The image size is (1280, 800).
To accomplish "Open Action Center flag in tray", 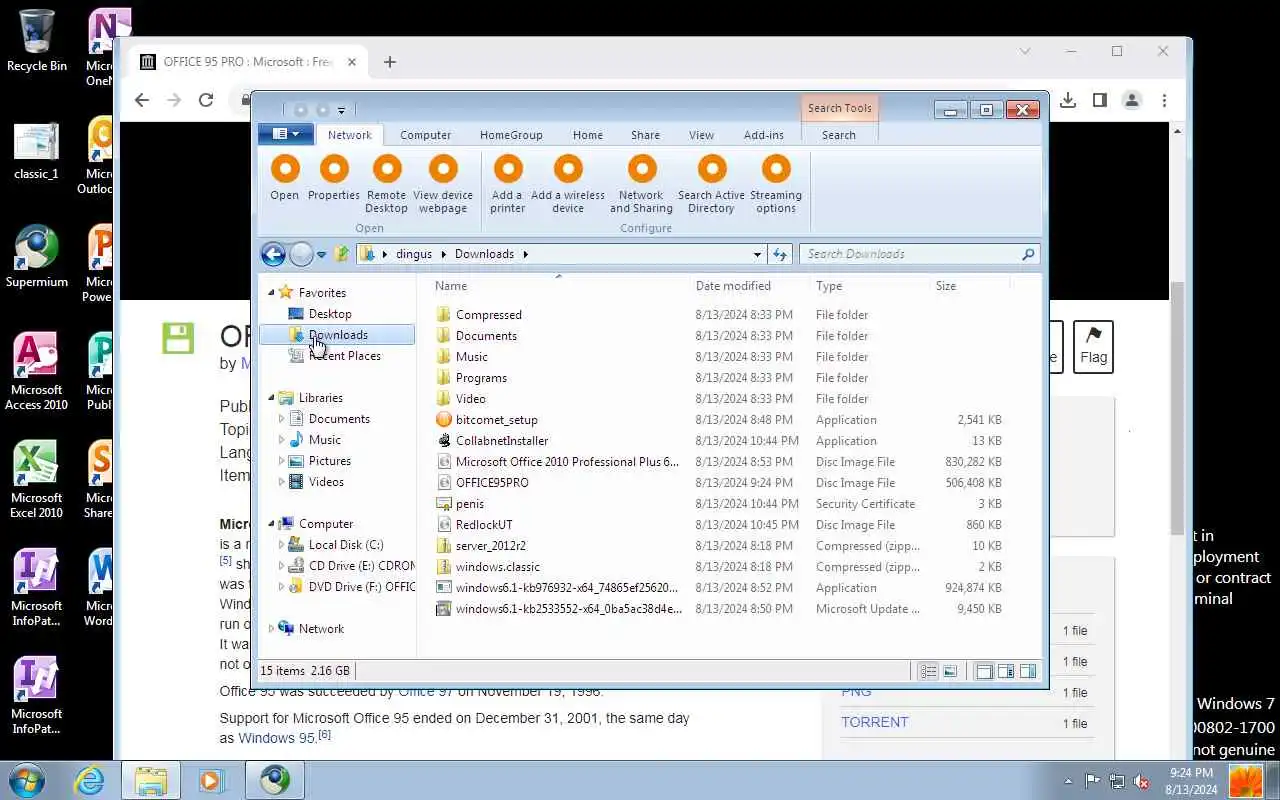I will pos(1093,781).
